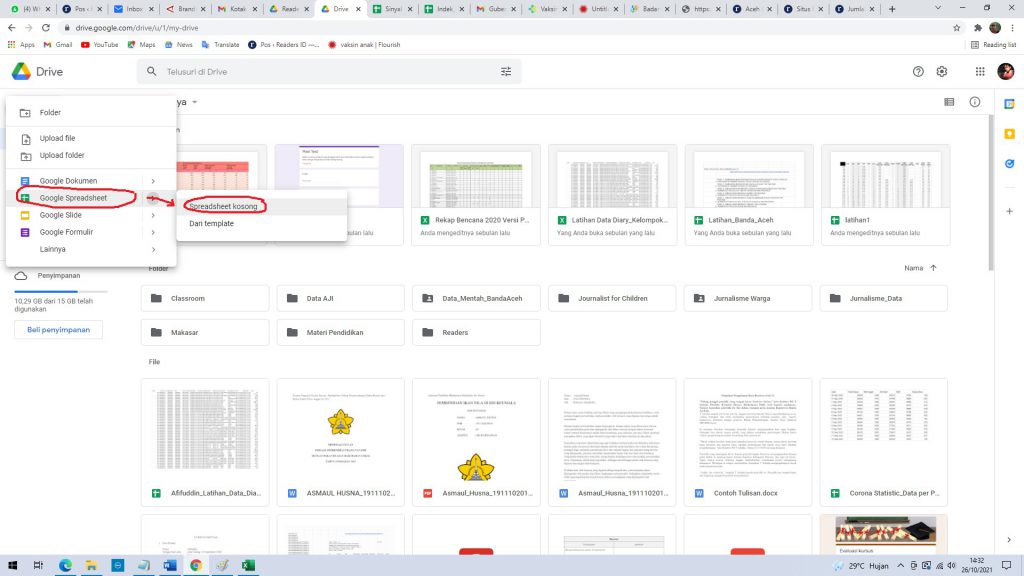Click the search magnifier icon

tap(152, 71)
